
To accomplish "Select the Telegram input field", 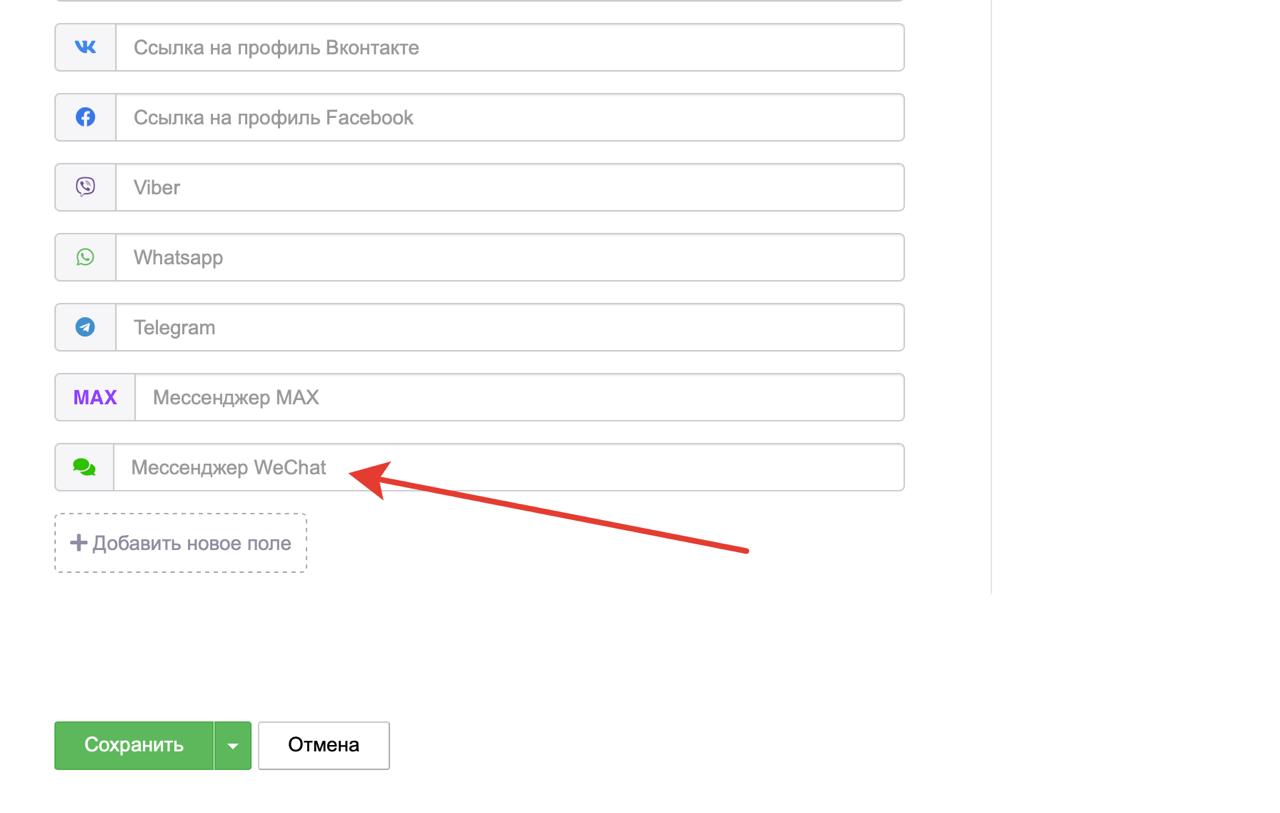I will coord(510,327).
